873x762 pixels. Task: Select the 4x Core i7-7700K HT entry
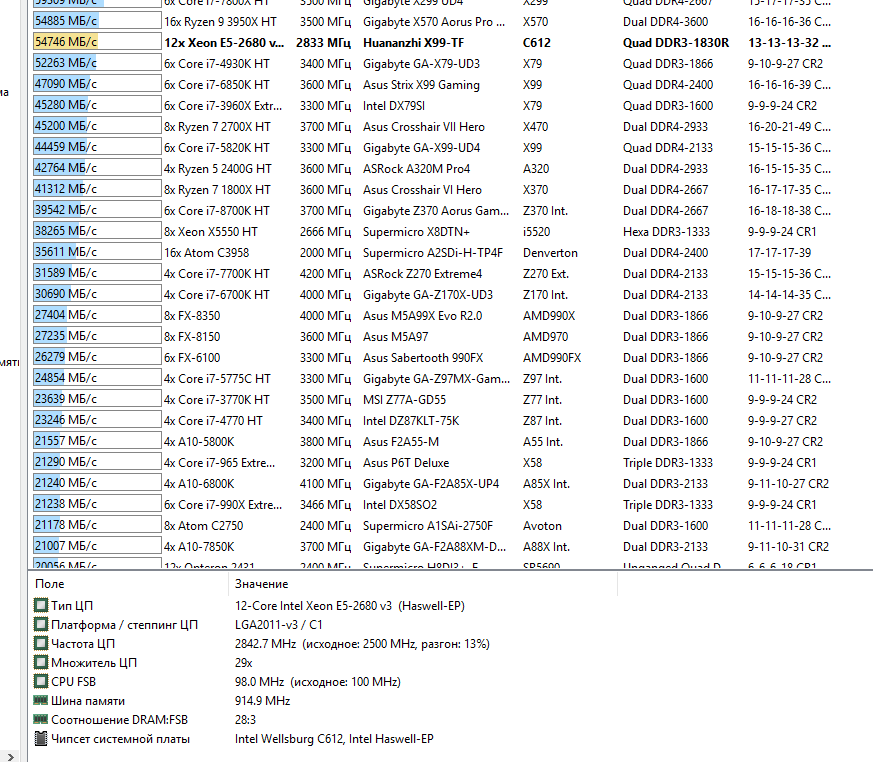pos(217,274)
